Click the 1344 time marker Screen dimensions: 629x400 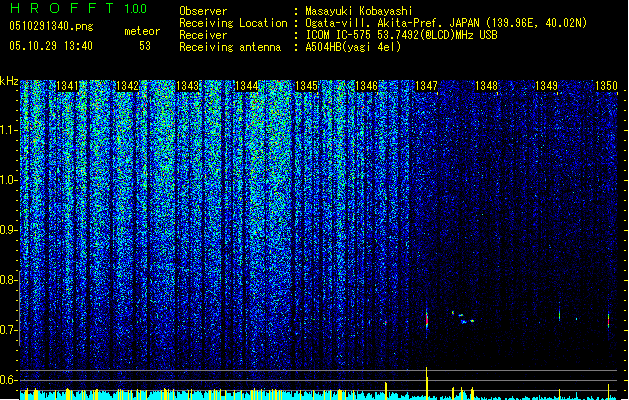247,86
